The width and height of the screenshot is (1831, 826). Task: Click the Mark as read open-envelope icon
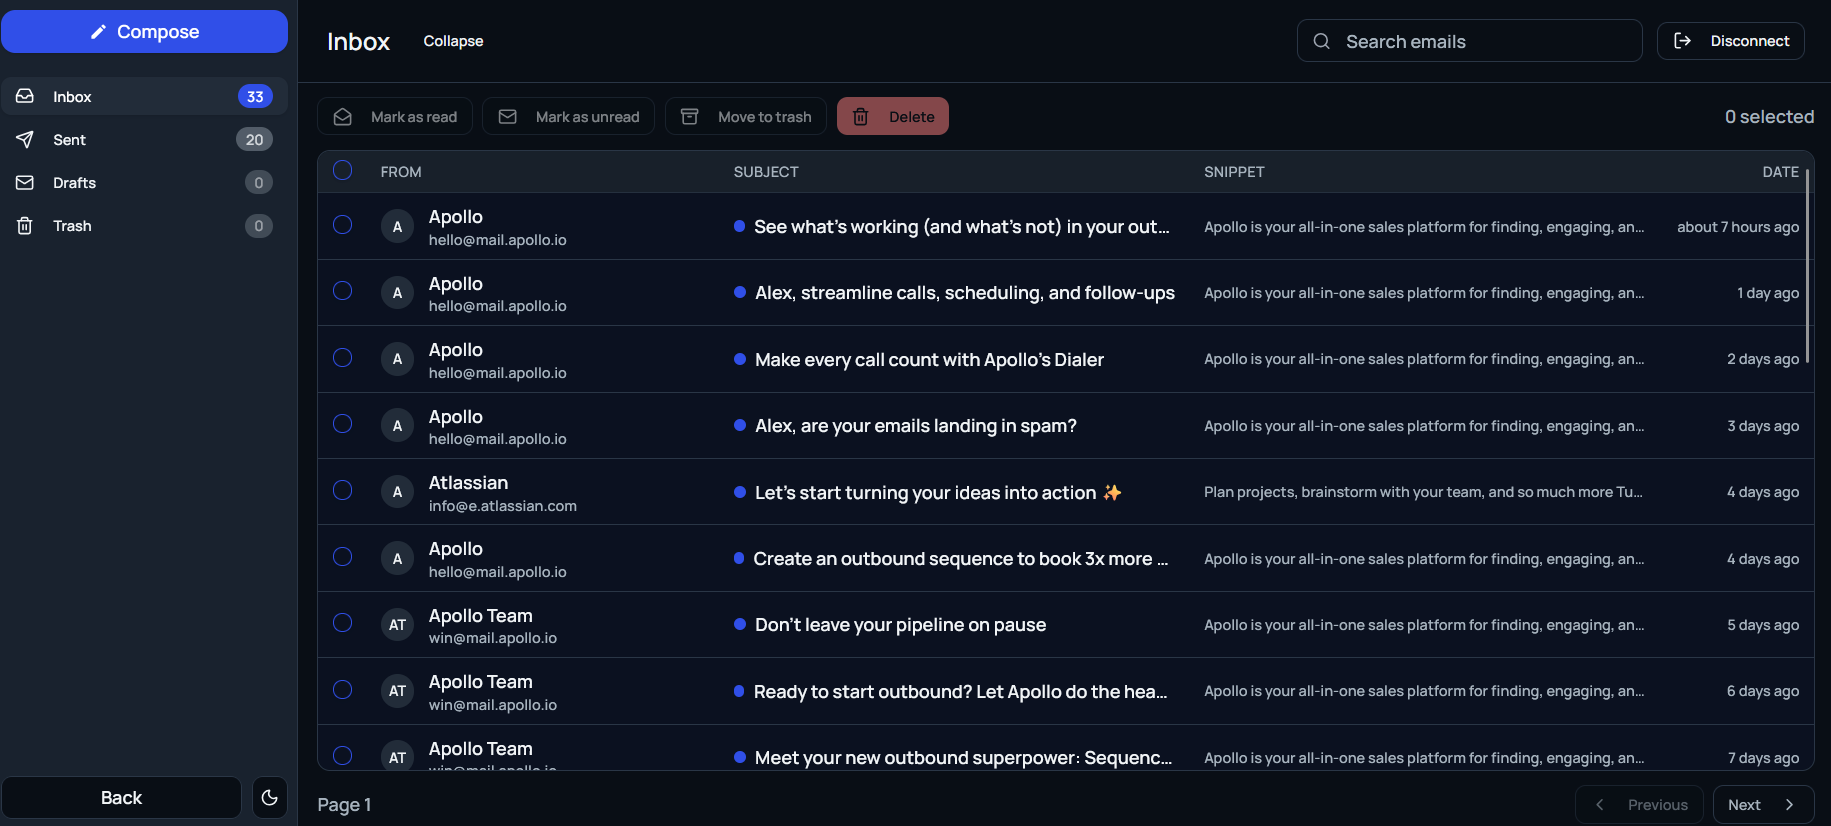pyautogui.click(x=343, y=117)
